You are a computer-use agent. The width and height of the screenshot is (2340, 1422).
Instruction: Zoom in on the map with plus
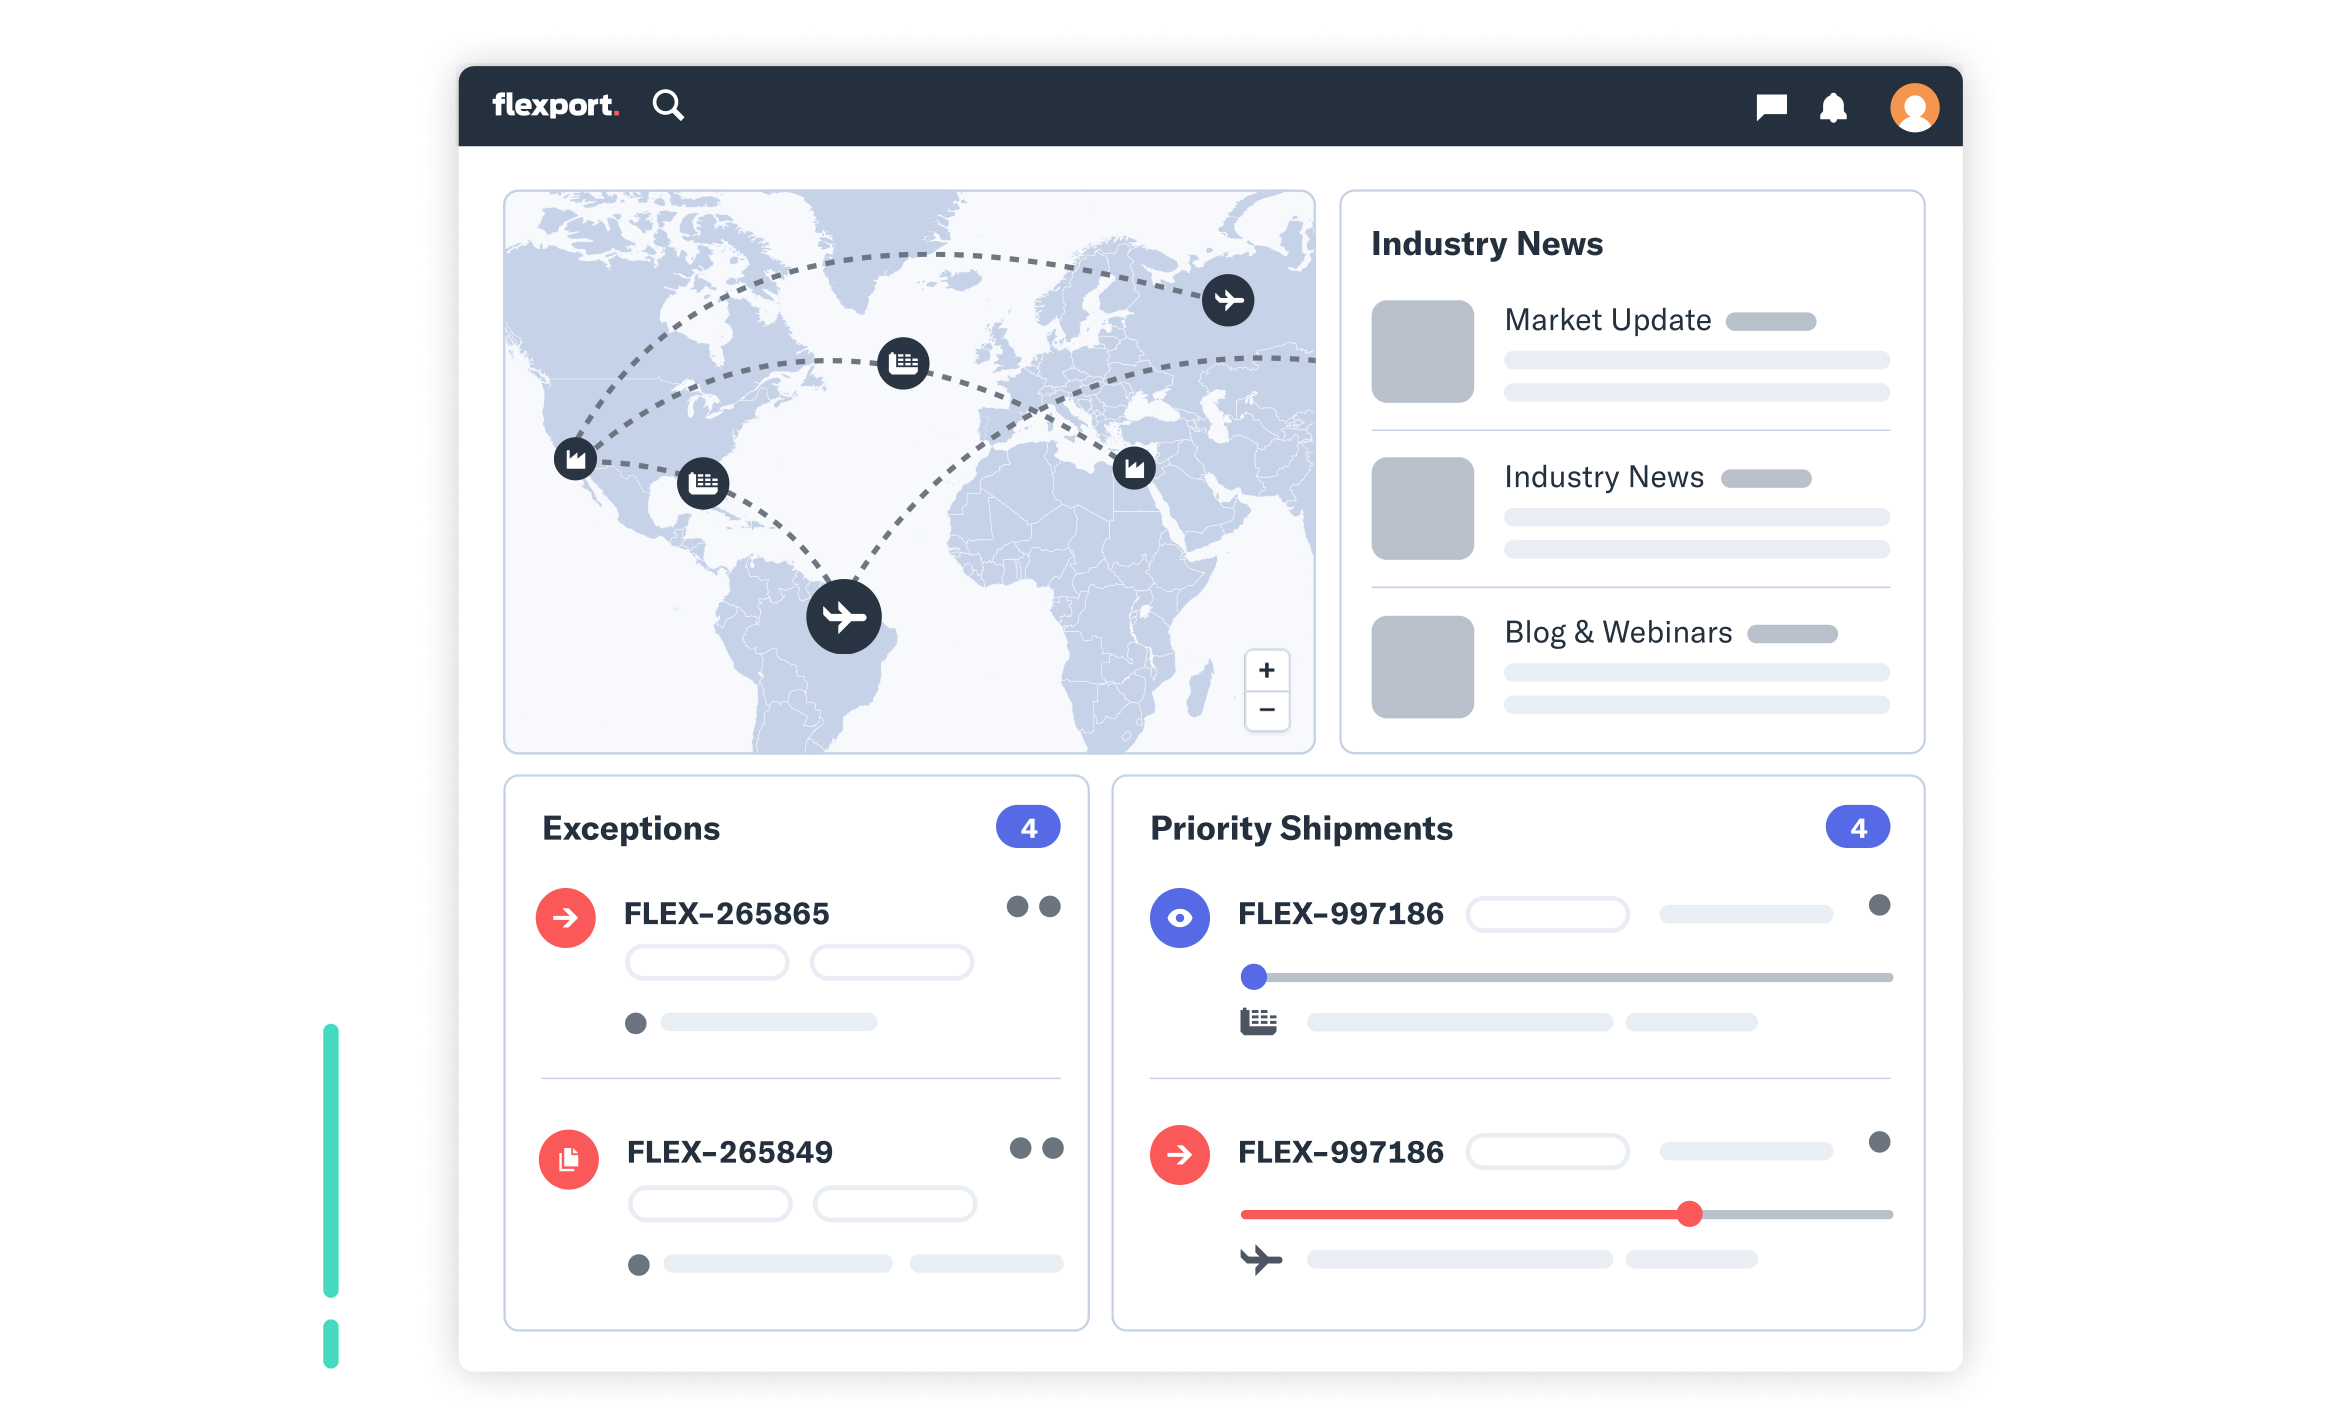[x=1266, y=670]
